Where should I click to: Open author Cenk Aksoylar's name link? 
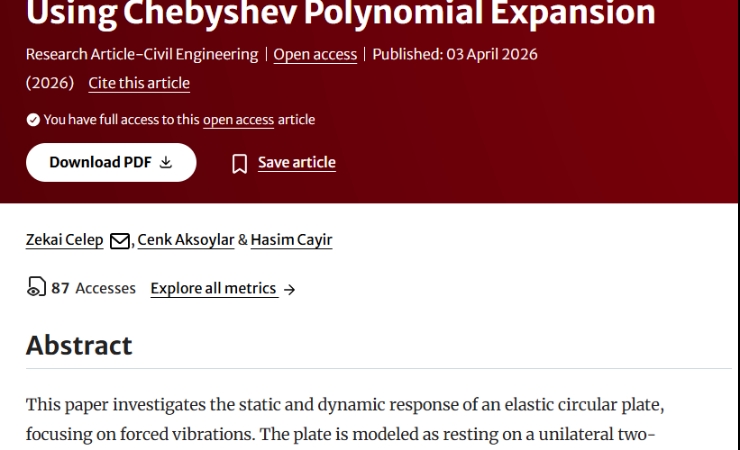[186, 240]
